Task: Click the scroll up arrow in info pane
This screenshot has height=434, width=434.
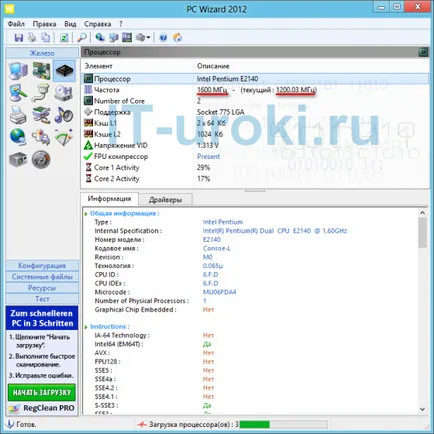Action: tap(422, 213)
